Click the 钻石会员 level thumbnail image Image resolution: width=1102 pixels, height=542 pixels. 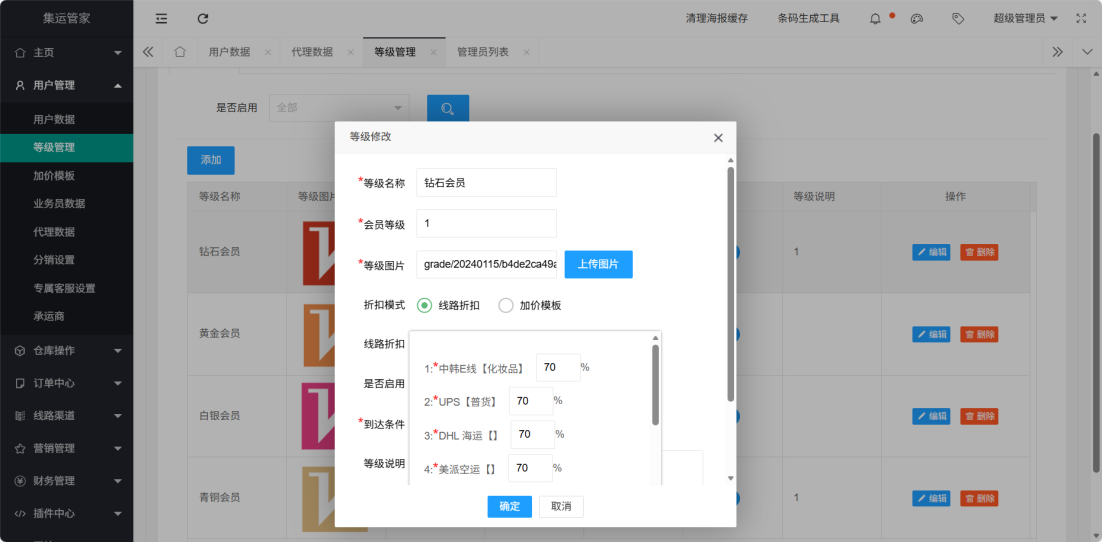point(319,253)
